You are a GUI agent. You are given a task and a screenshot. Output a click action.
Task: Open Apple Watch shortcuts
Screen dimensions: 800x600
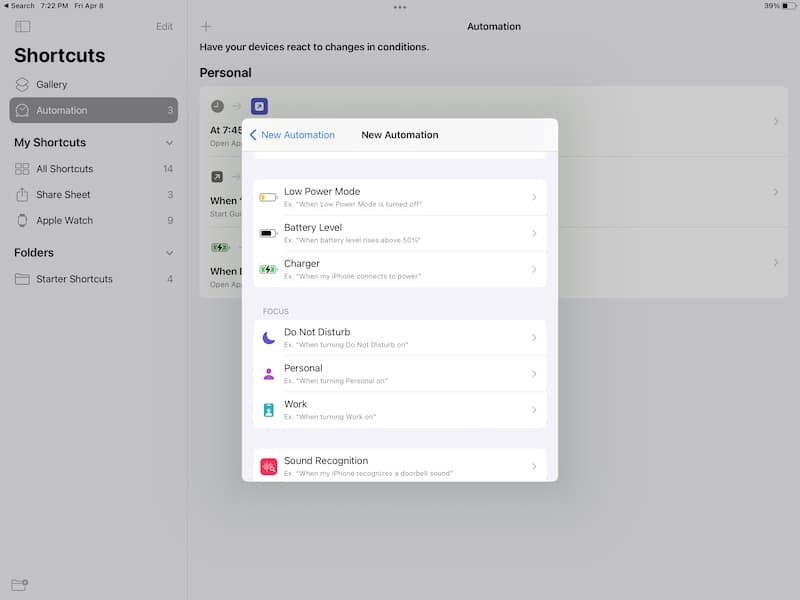pos(93,220)
